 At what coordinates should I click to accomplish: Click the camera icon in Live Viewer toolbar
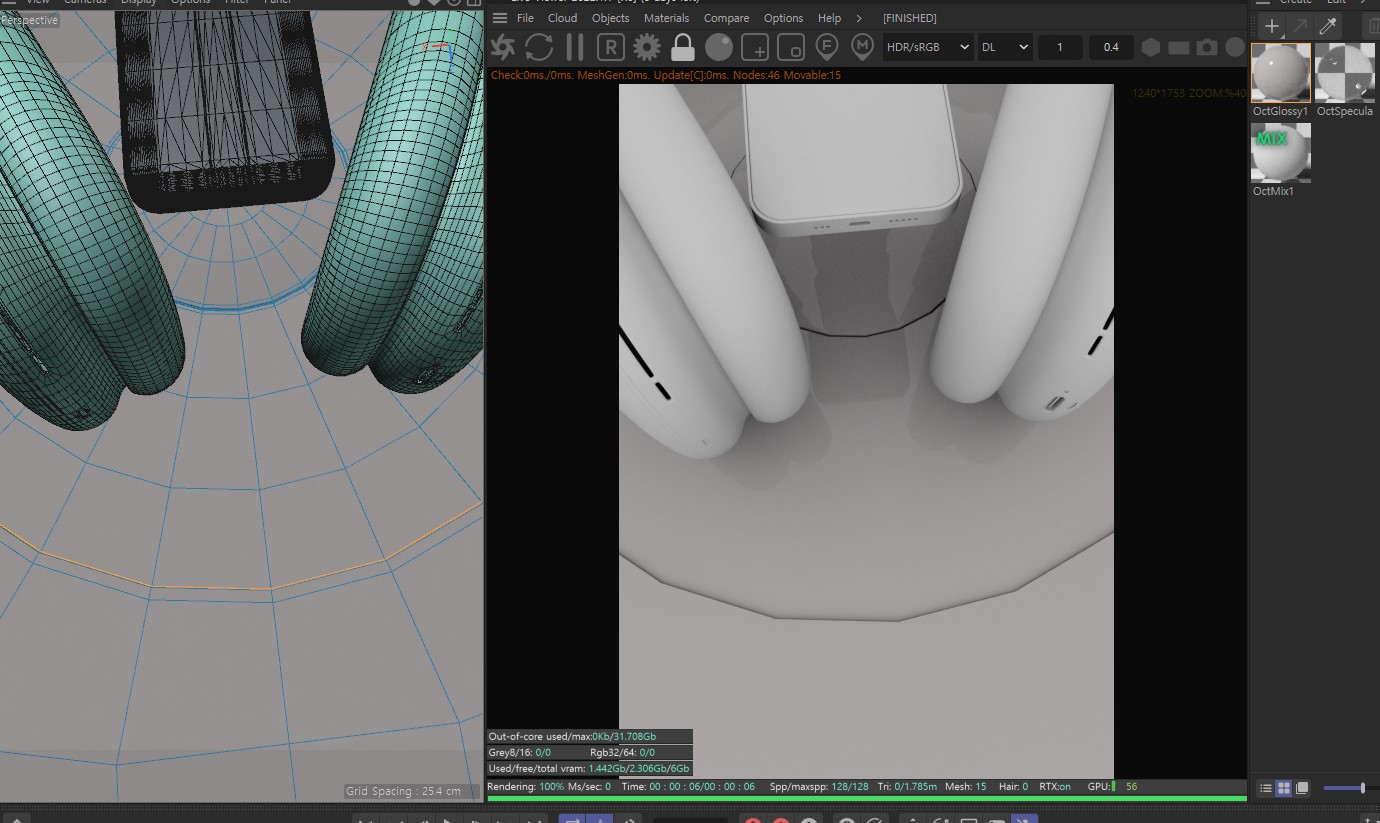click(x=1207, y=47)
